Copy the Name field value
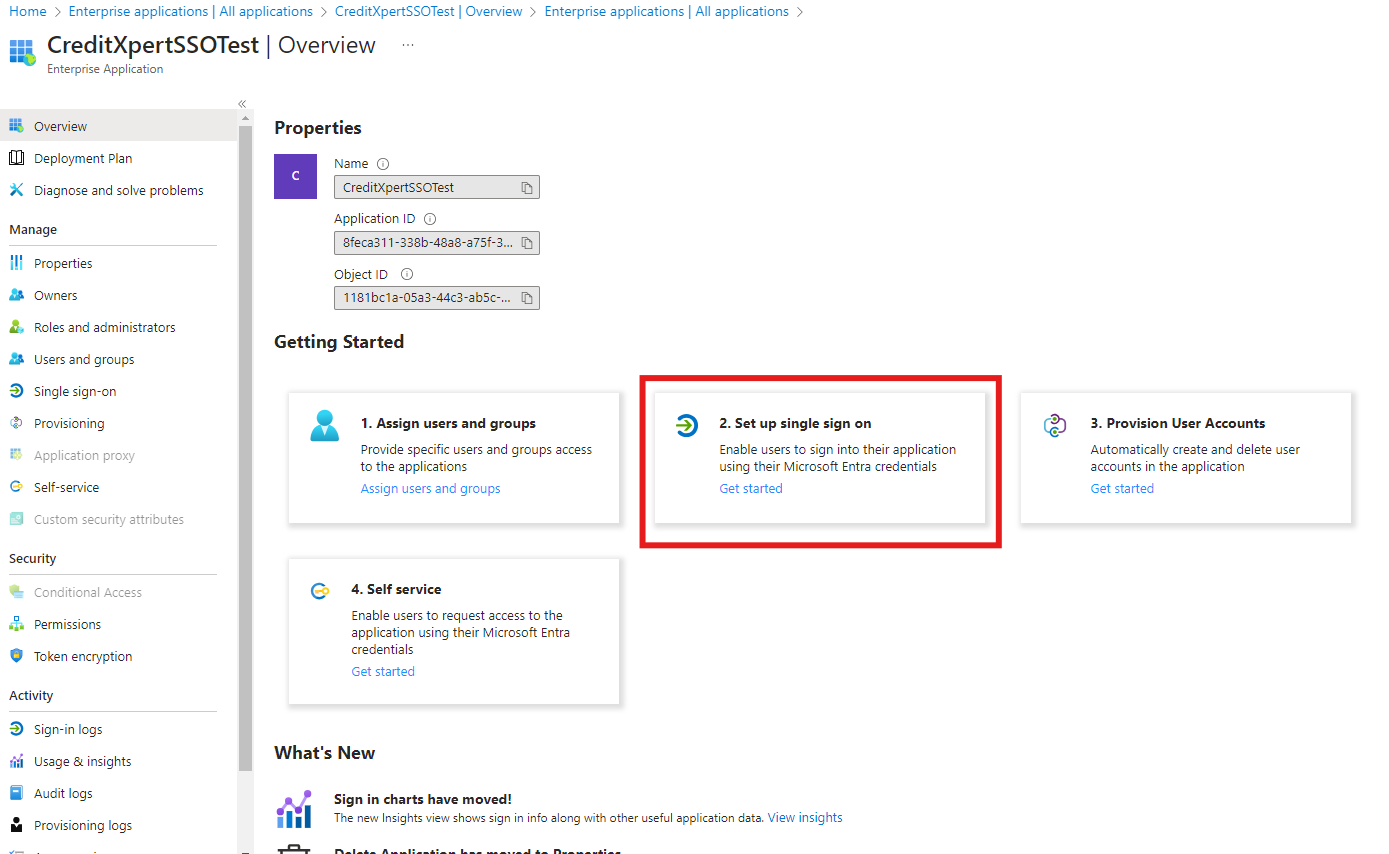1389x854 pixels. tap(527, 187)
